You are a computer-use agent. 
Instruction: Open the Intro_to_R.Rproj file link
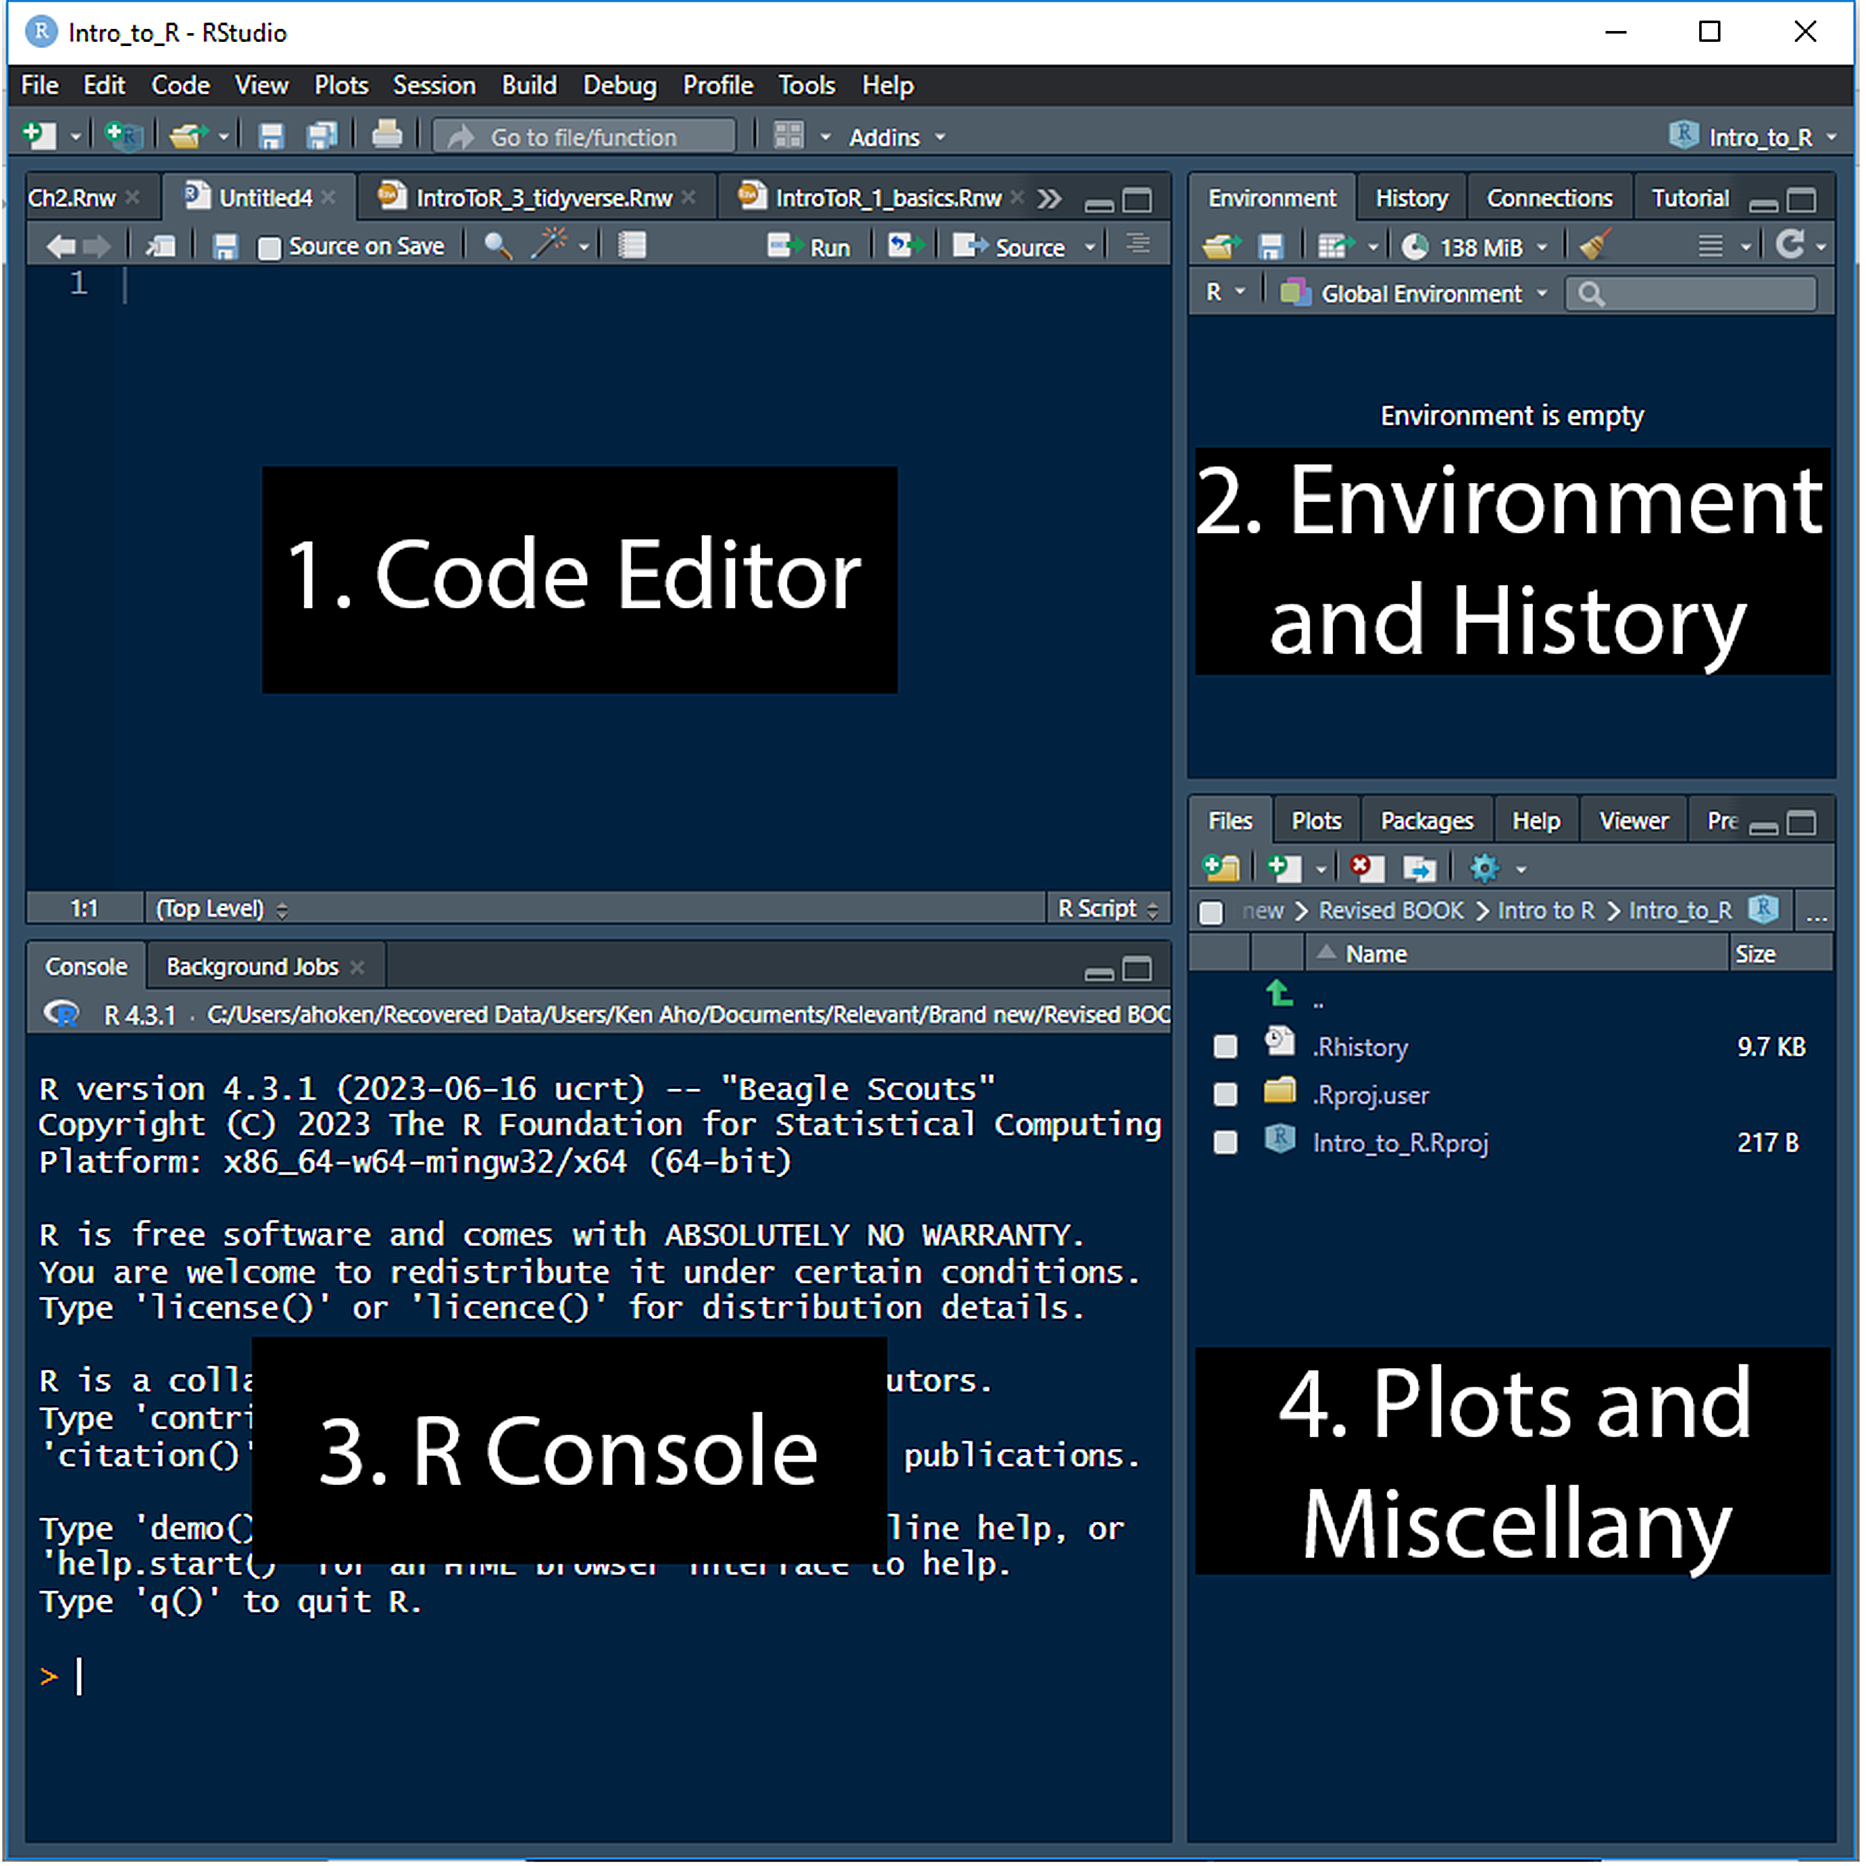click(1400, 1143)
